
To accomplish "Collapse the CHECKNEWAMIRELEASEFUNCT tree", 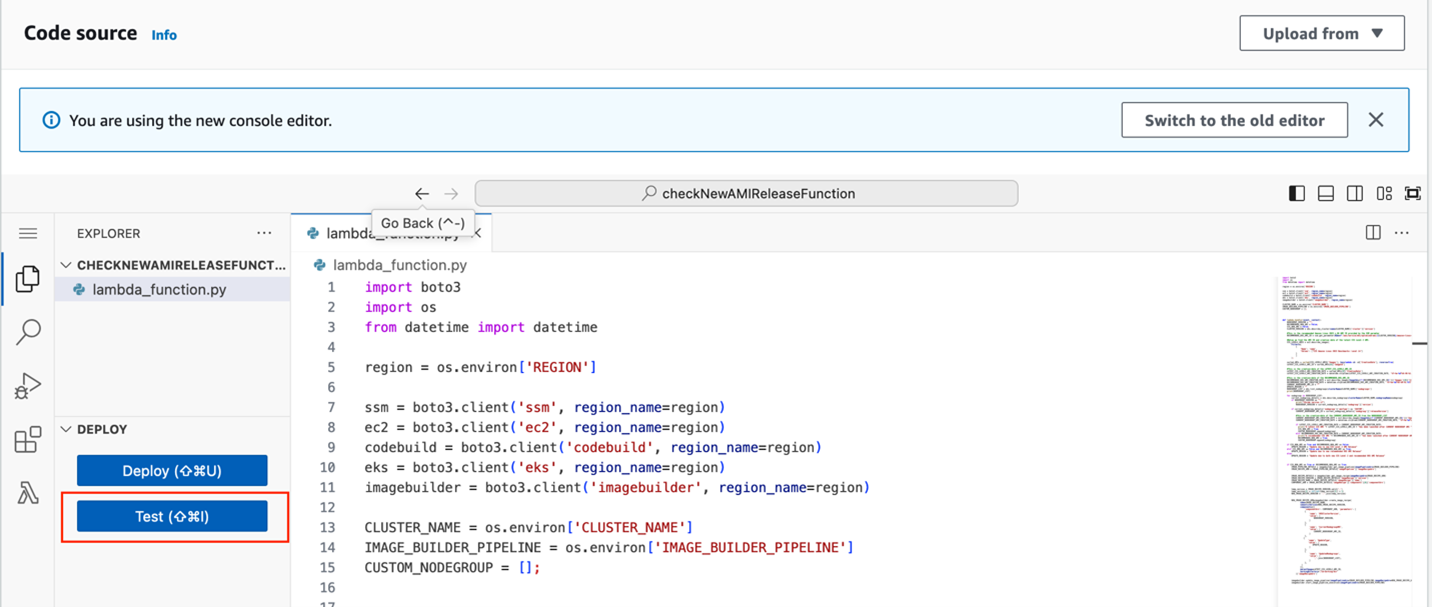I will coord(66,264).
